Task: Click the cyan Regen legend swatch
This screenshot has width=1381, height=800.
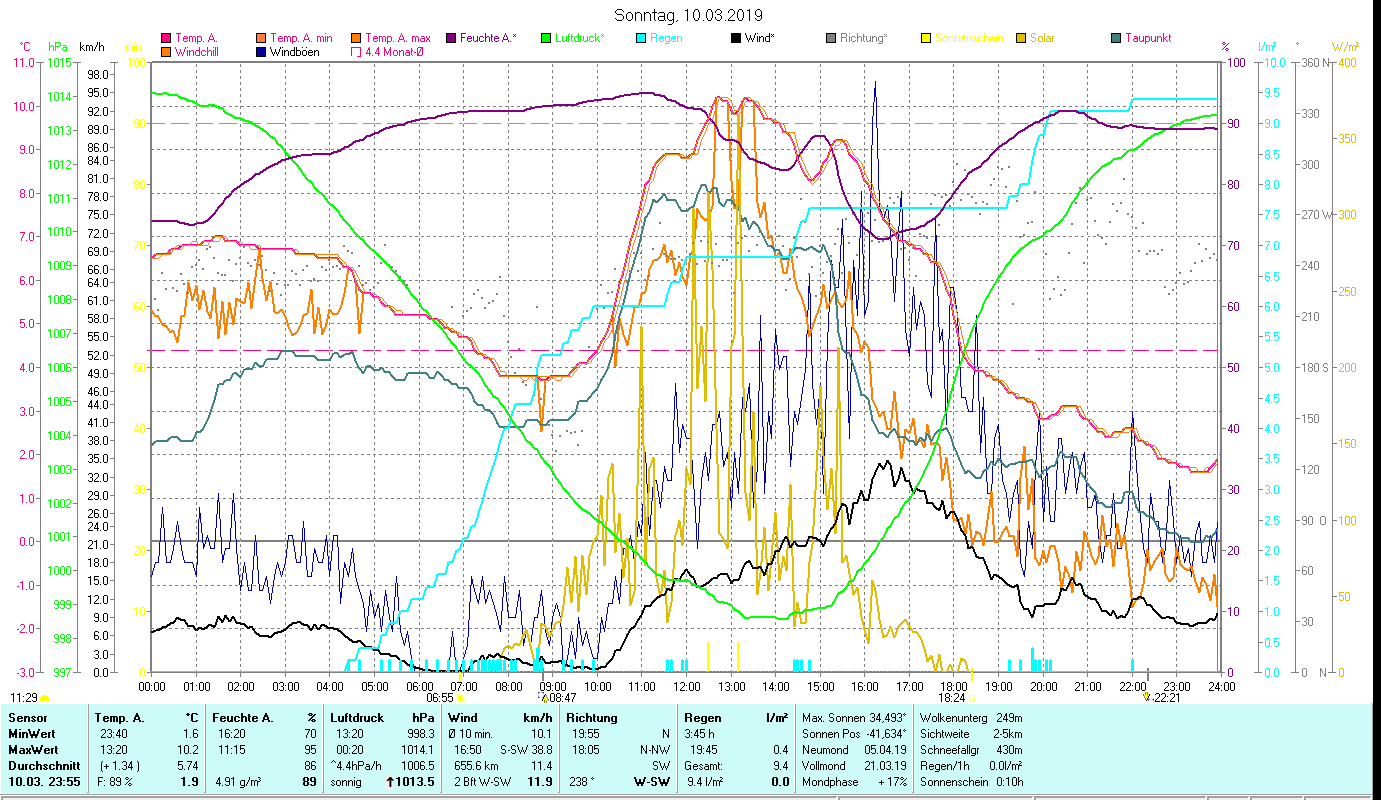Action: pos(641,38)
